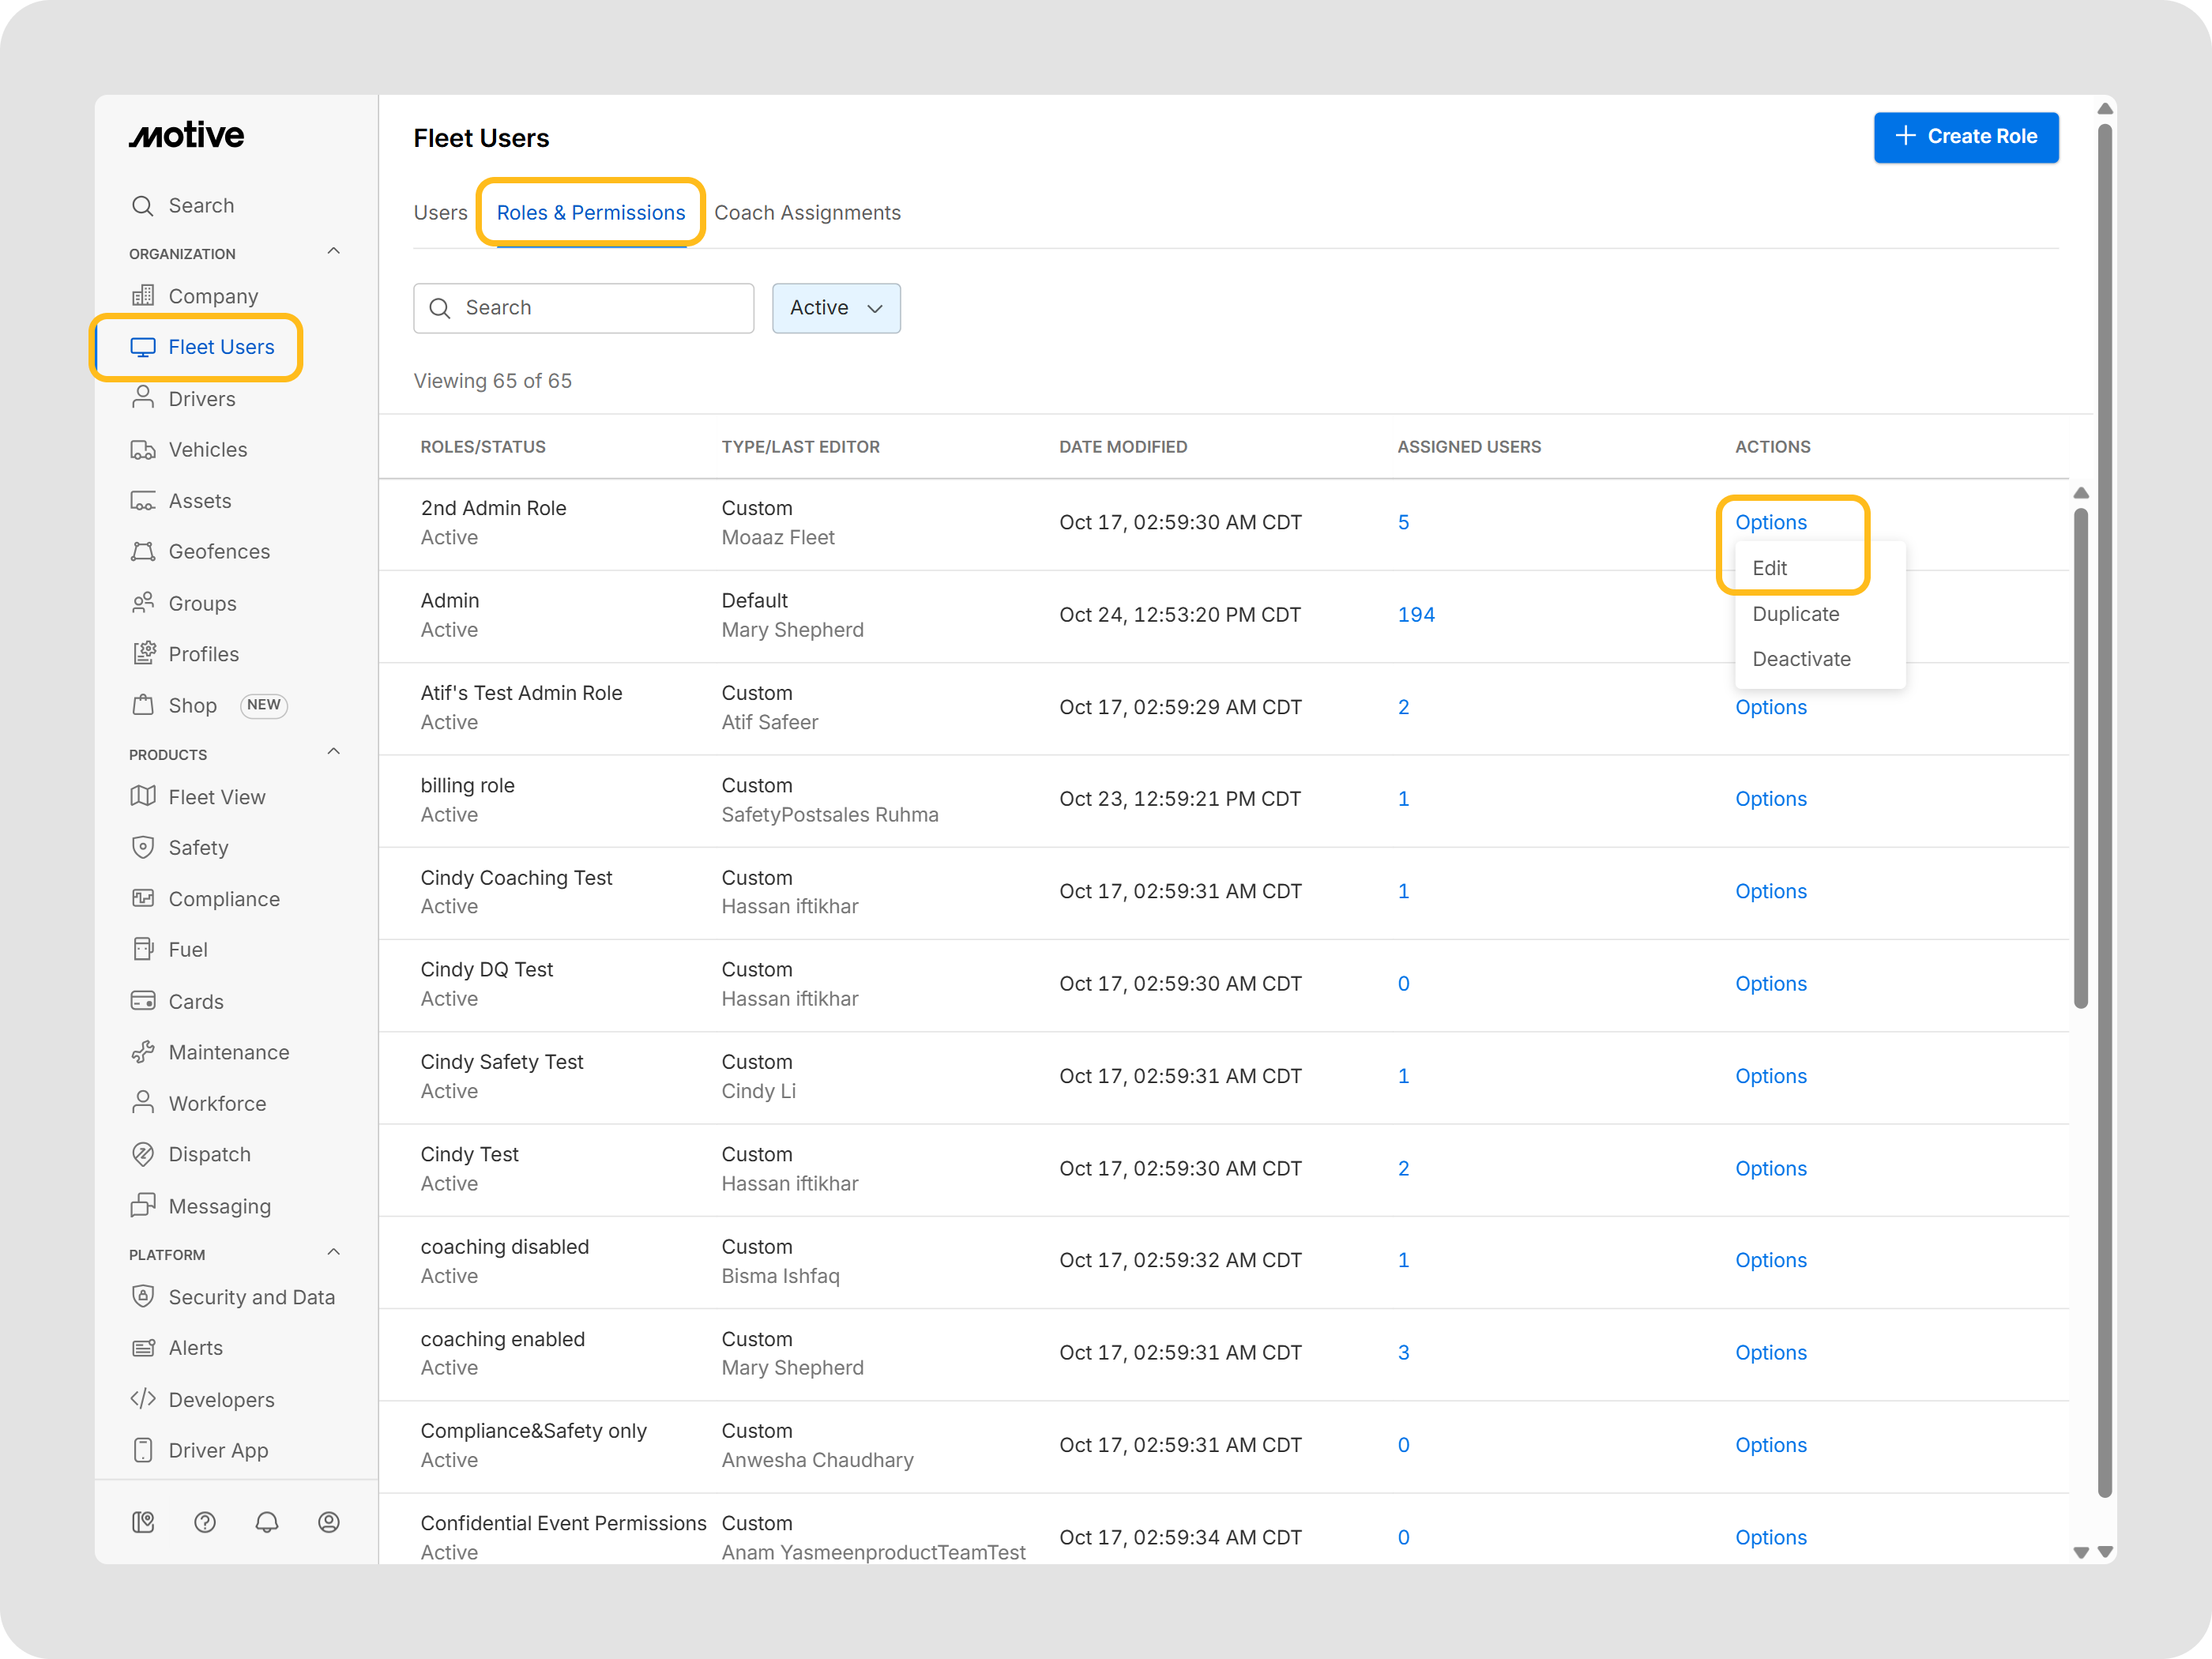Open the 194 assigned users link for Admin
Viewport: 2212px width, 1659px height.
coord(1415,615)
